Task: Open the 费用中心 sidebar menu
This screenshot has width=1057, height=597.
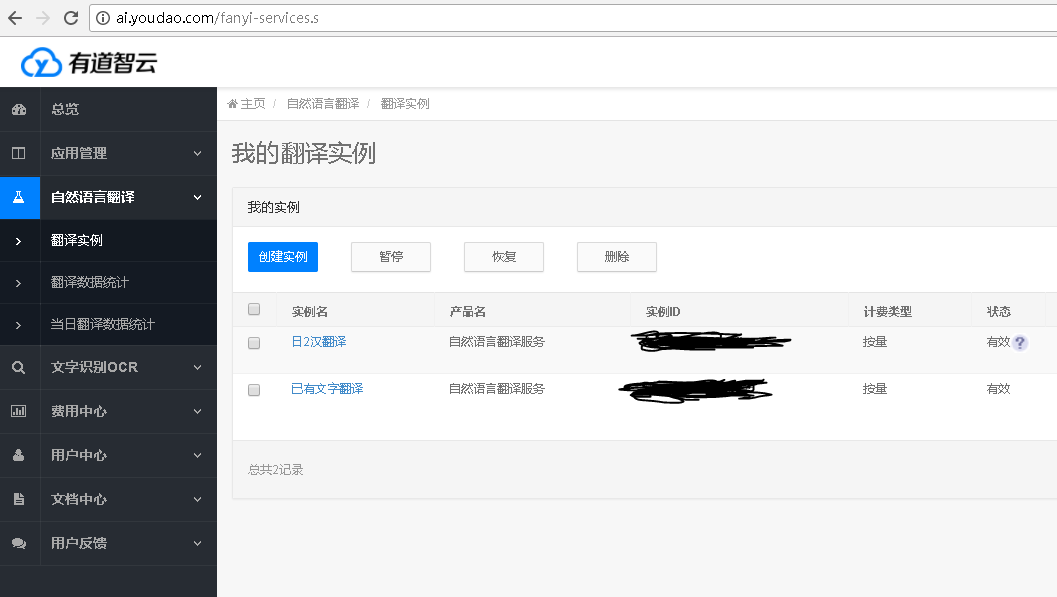Action: click(x=109, y=411)
